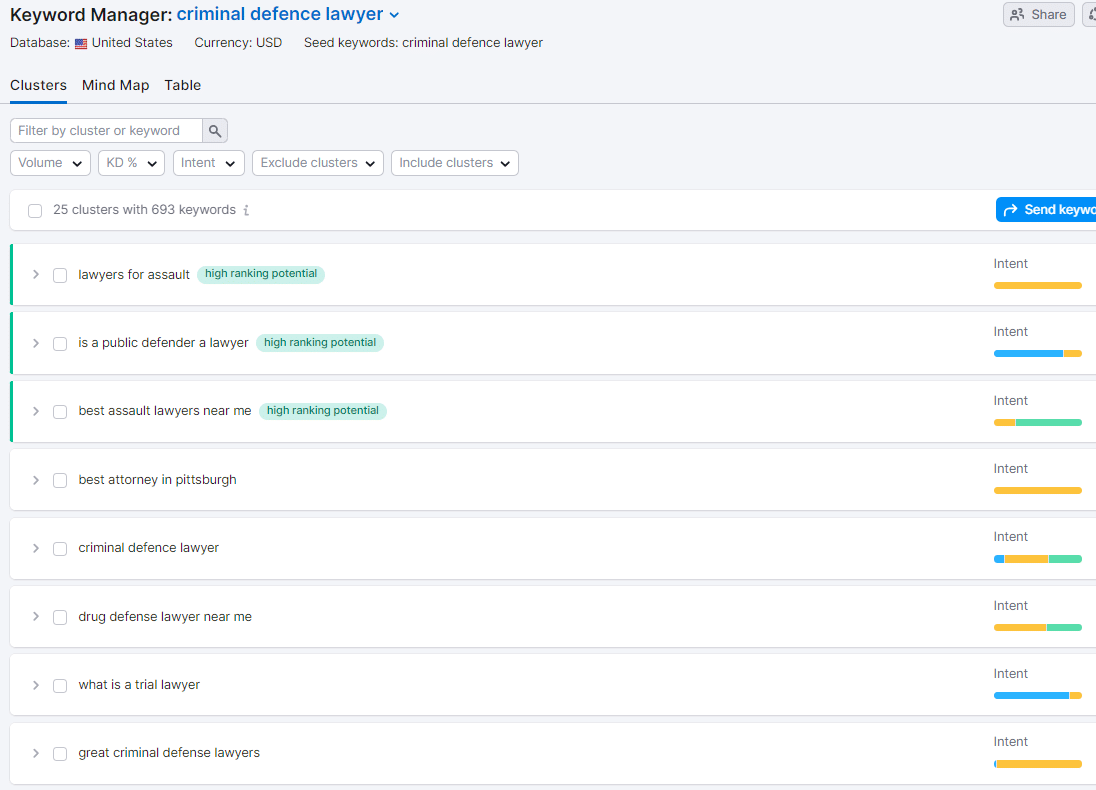Image resolution: width=1096 pixels, height=790 pixels.
Task: Open the Volume filter dropdown
Action: coord(50,162)
